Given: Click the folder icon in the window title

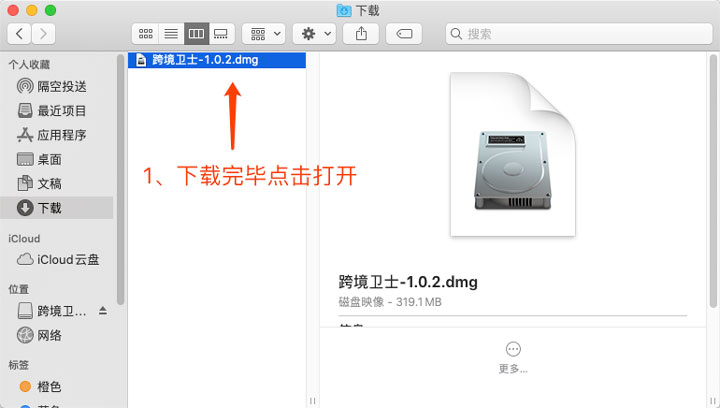Looking at the screenshot, I should [344, 10].
